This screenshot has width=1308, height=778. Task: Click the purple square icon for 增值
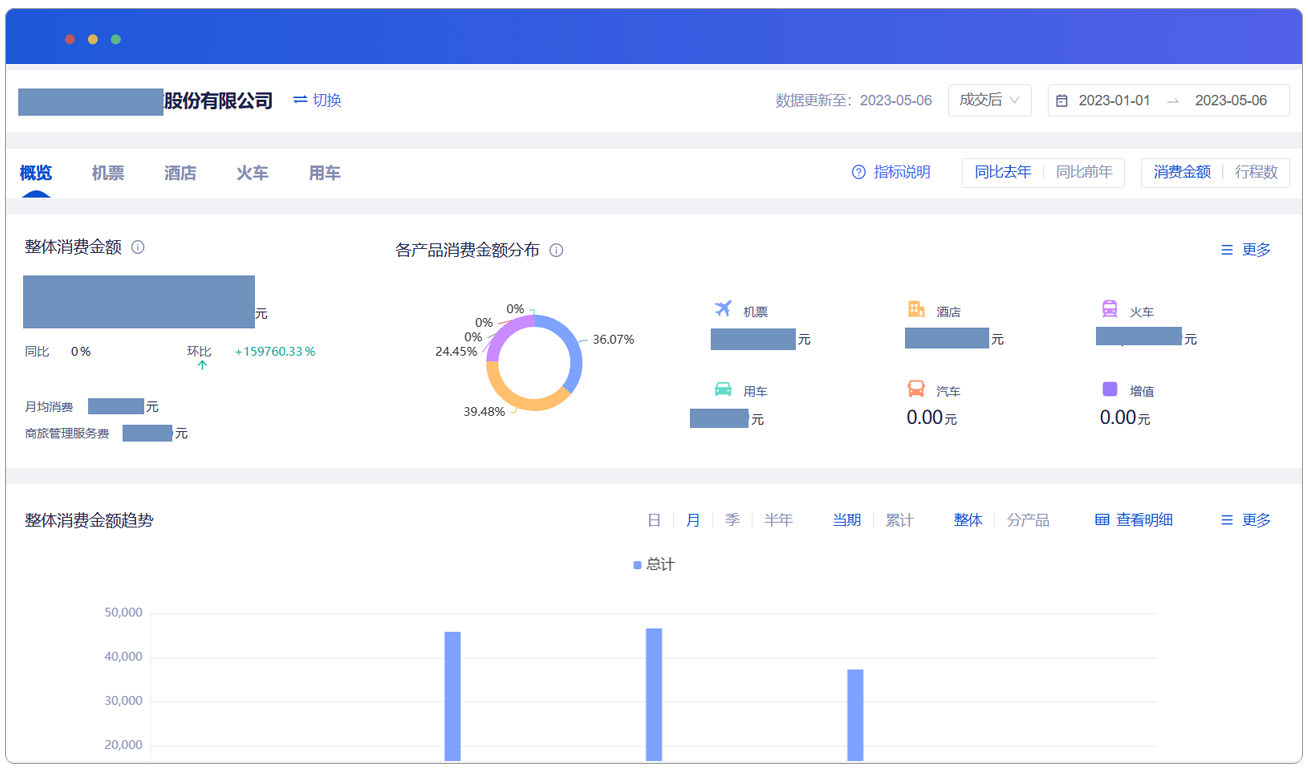1110,389
